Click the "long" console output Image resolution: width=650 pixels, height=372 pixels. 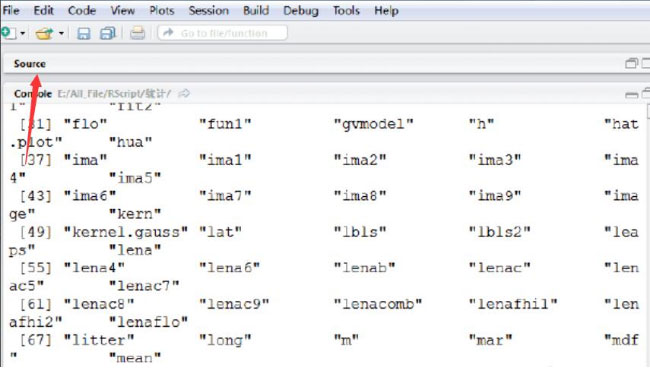225,340
